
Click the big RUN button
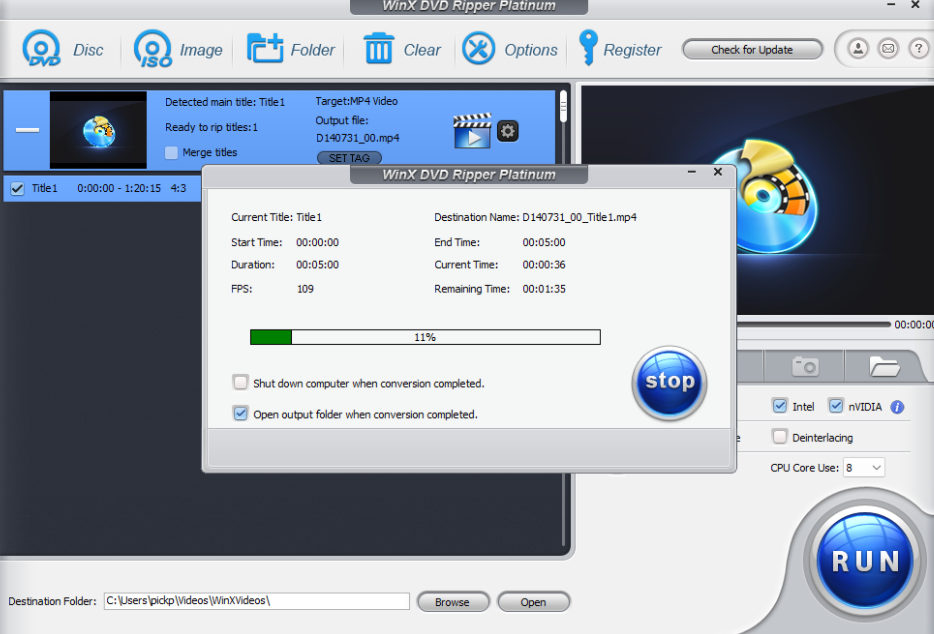click(x=864, y=561)
